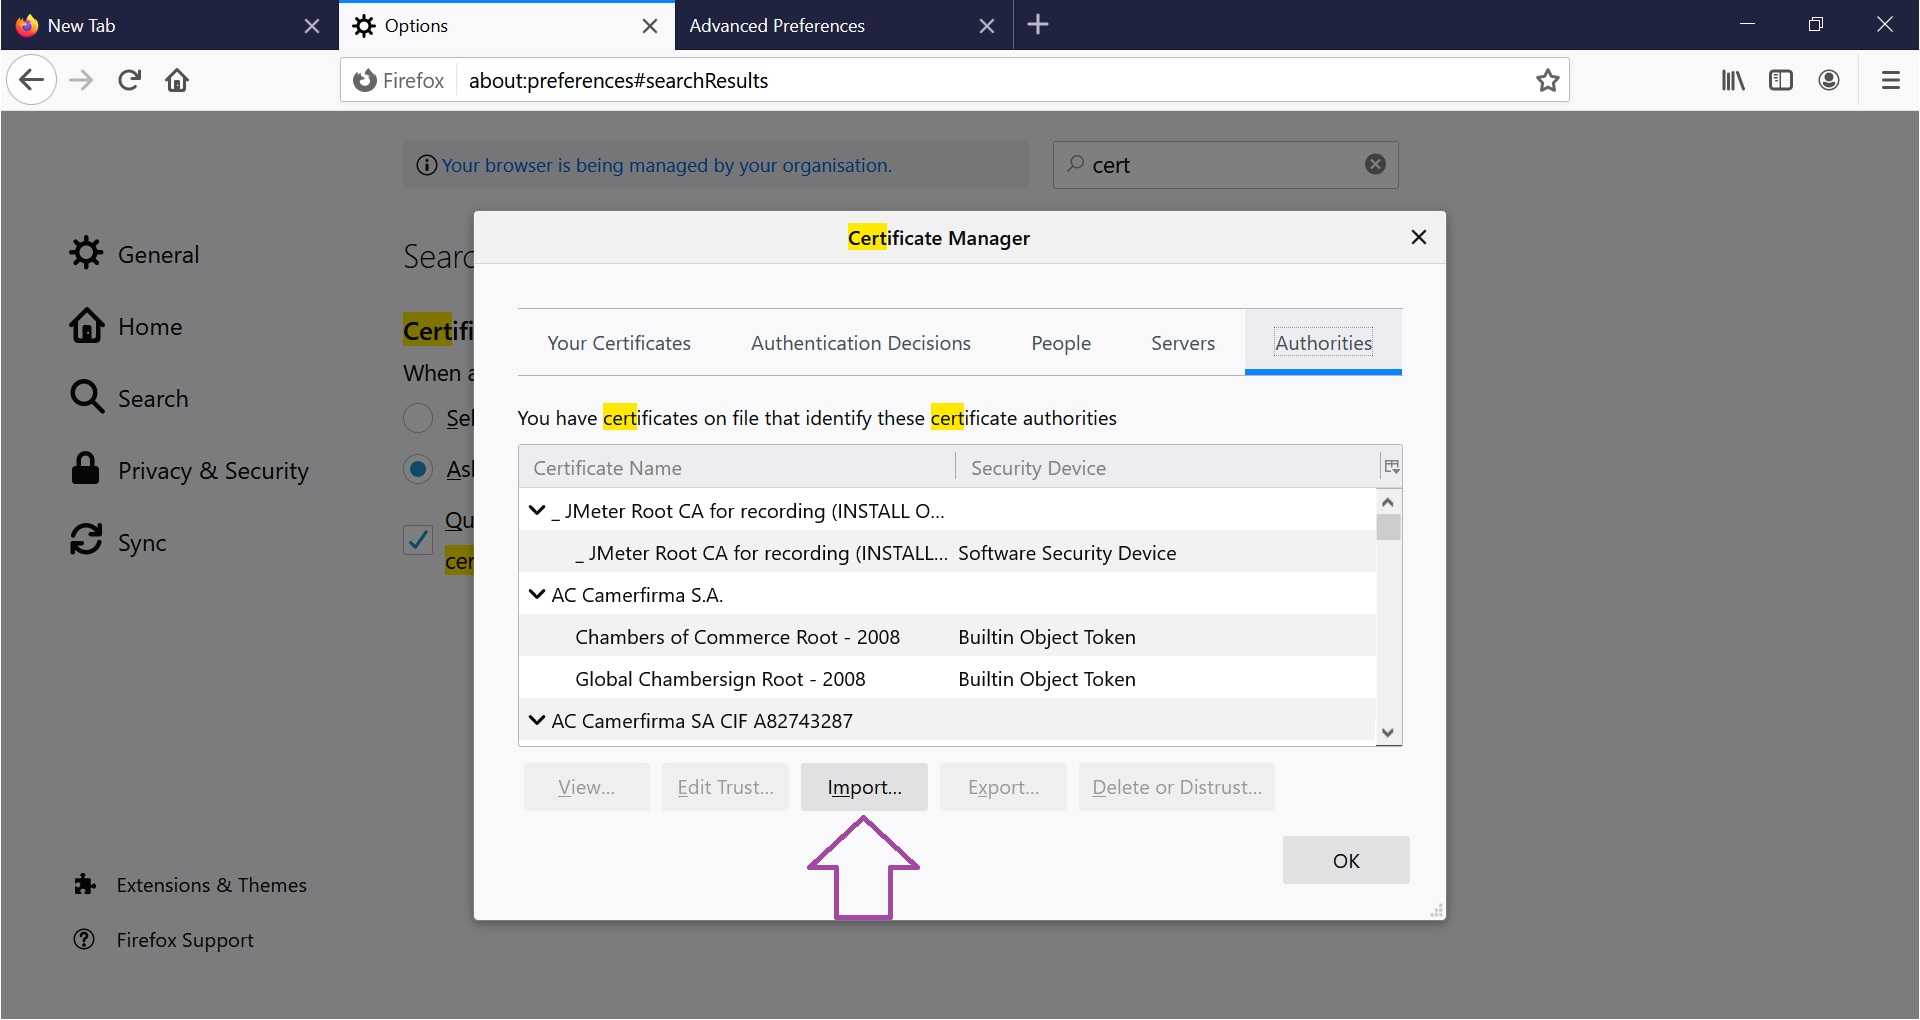Click the Home icon in toolbar

tap(177, 80)
